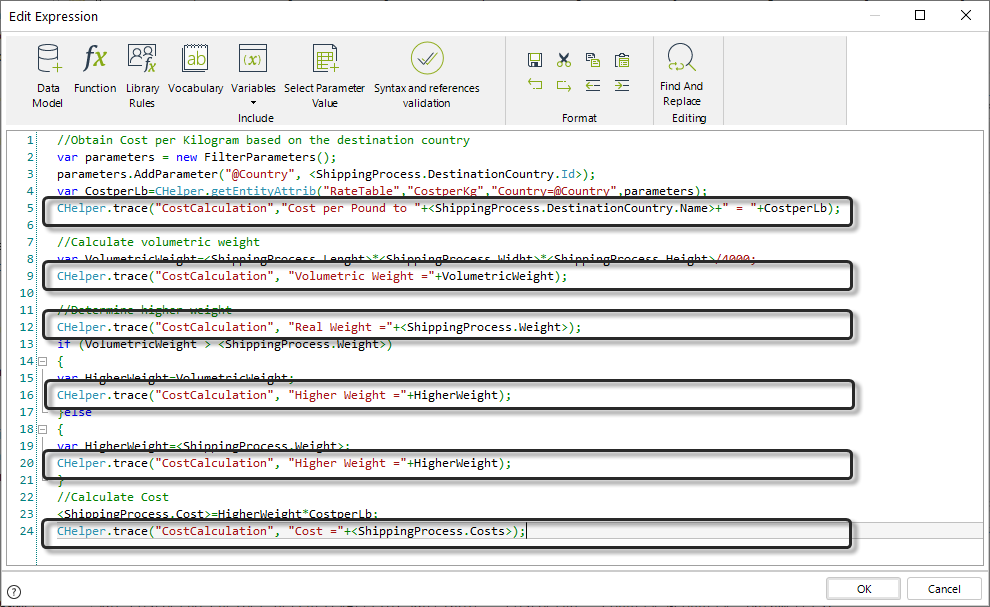Close the Edit Expression window

point(965,15)
